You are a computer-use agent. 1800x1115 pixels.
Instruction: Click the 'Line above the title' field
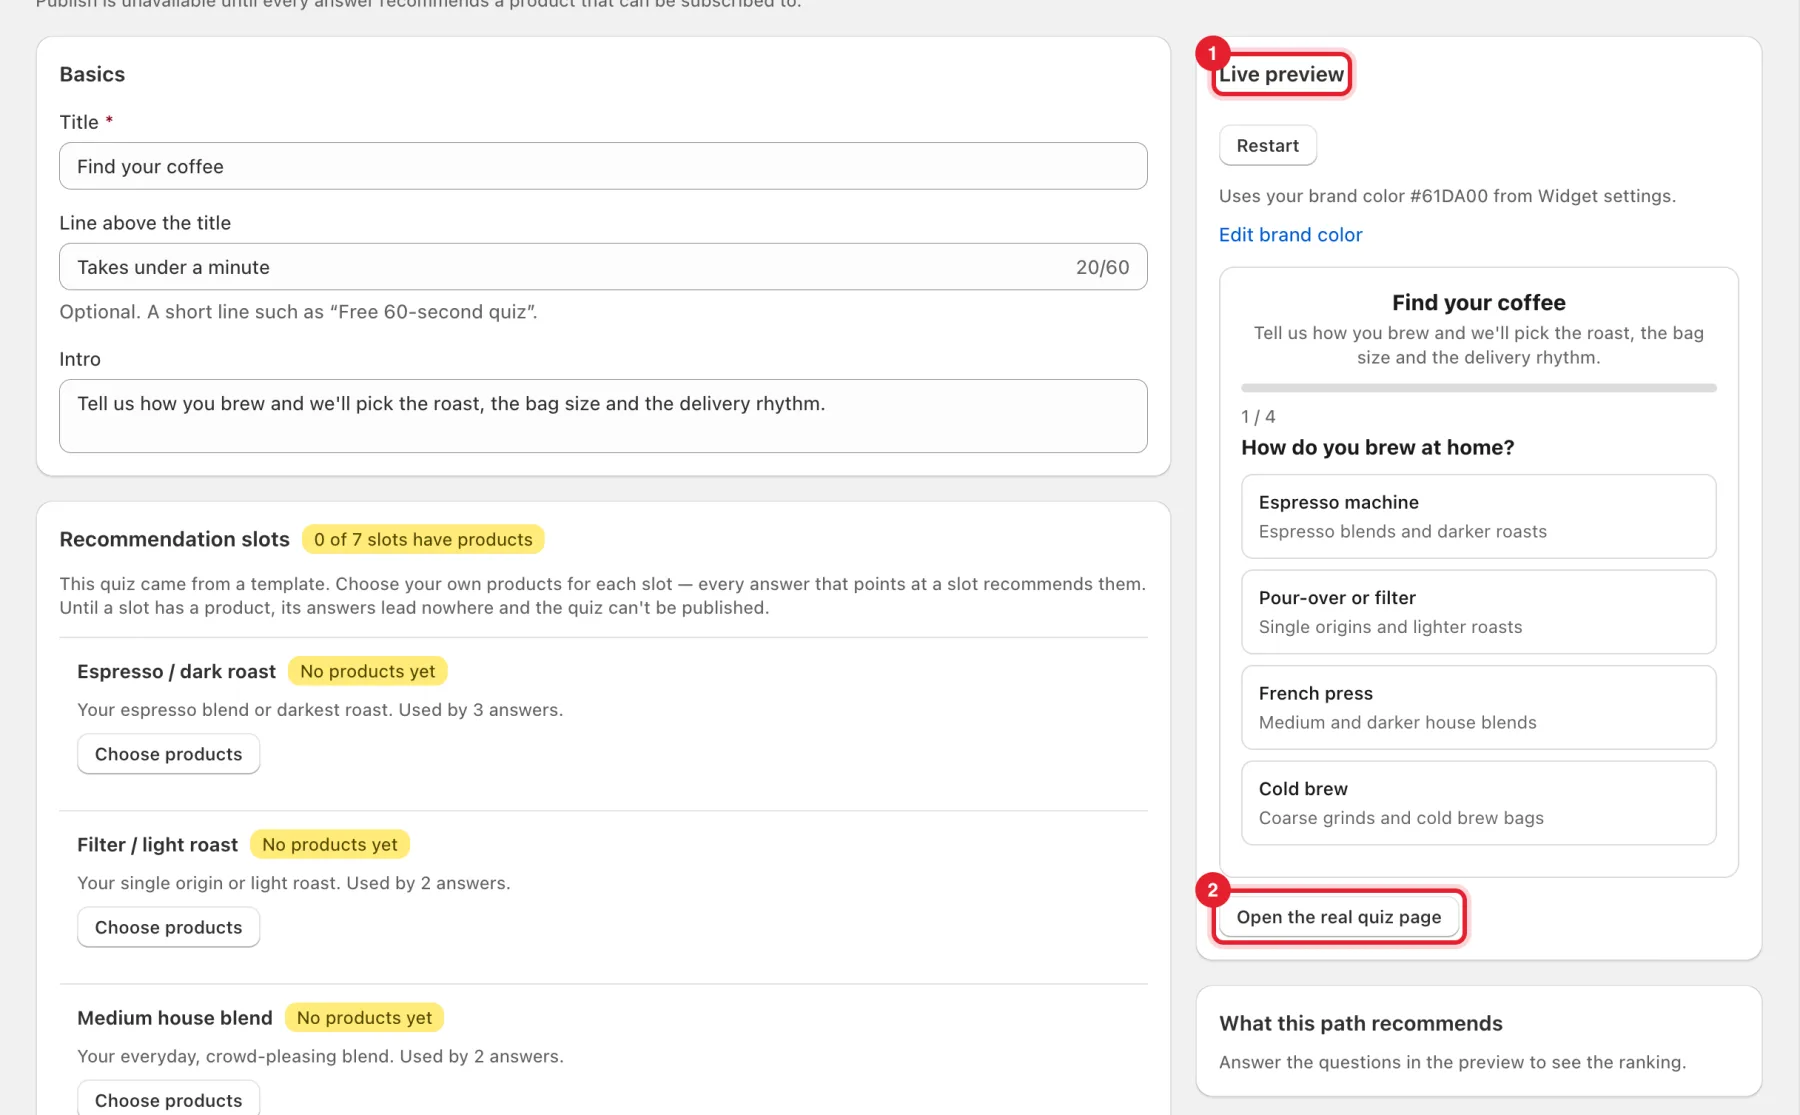coord(603,267)
